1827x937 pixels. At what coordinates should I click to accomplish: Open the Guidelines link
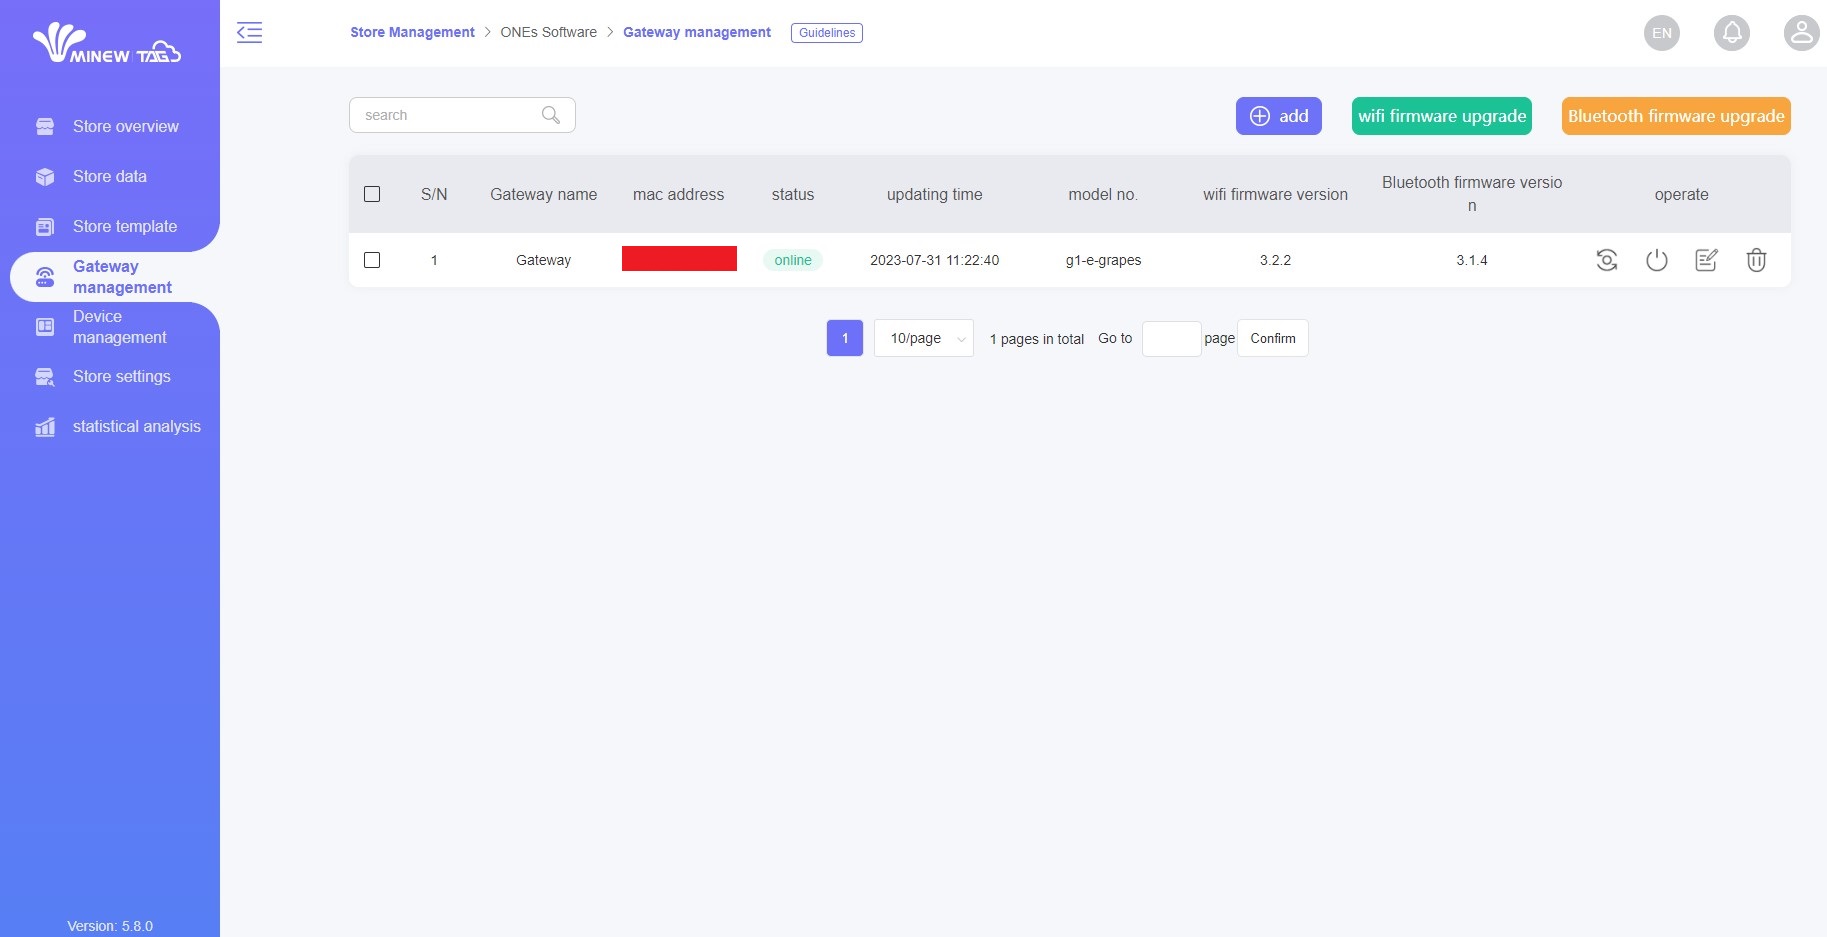point(826,33)
